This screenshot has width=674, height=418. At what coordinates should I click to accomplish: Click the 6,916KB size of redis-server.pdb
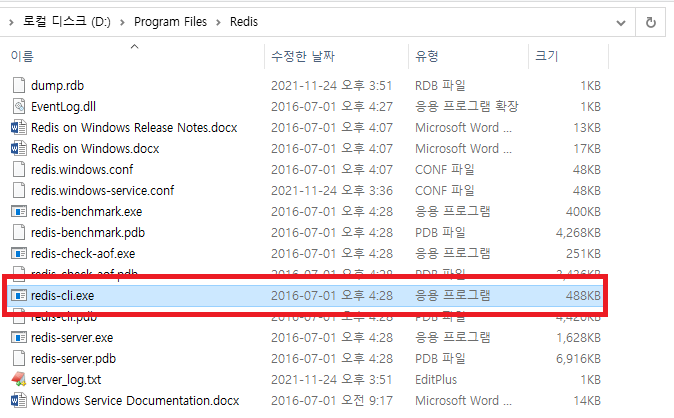coord(578,359)
